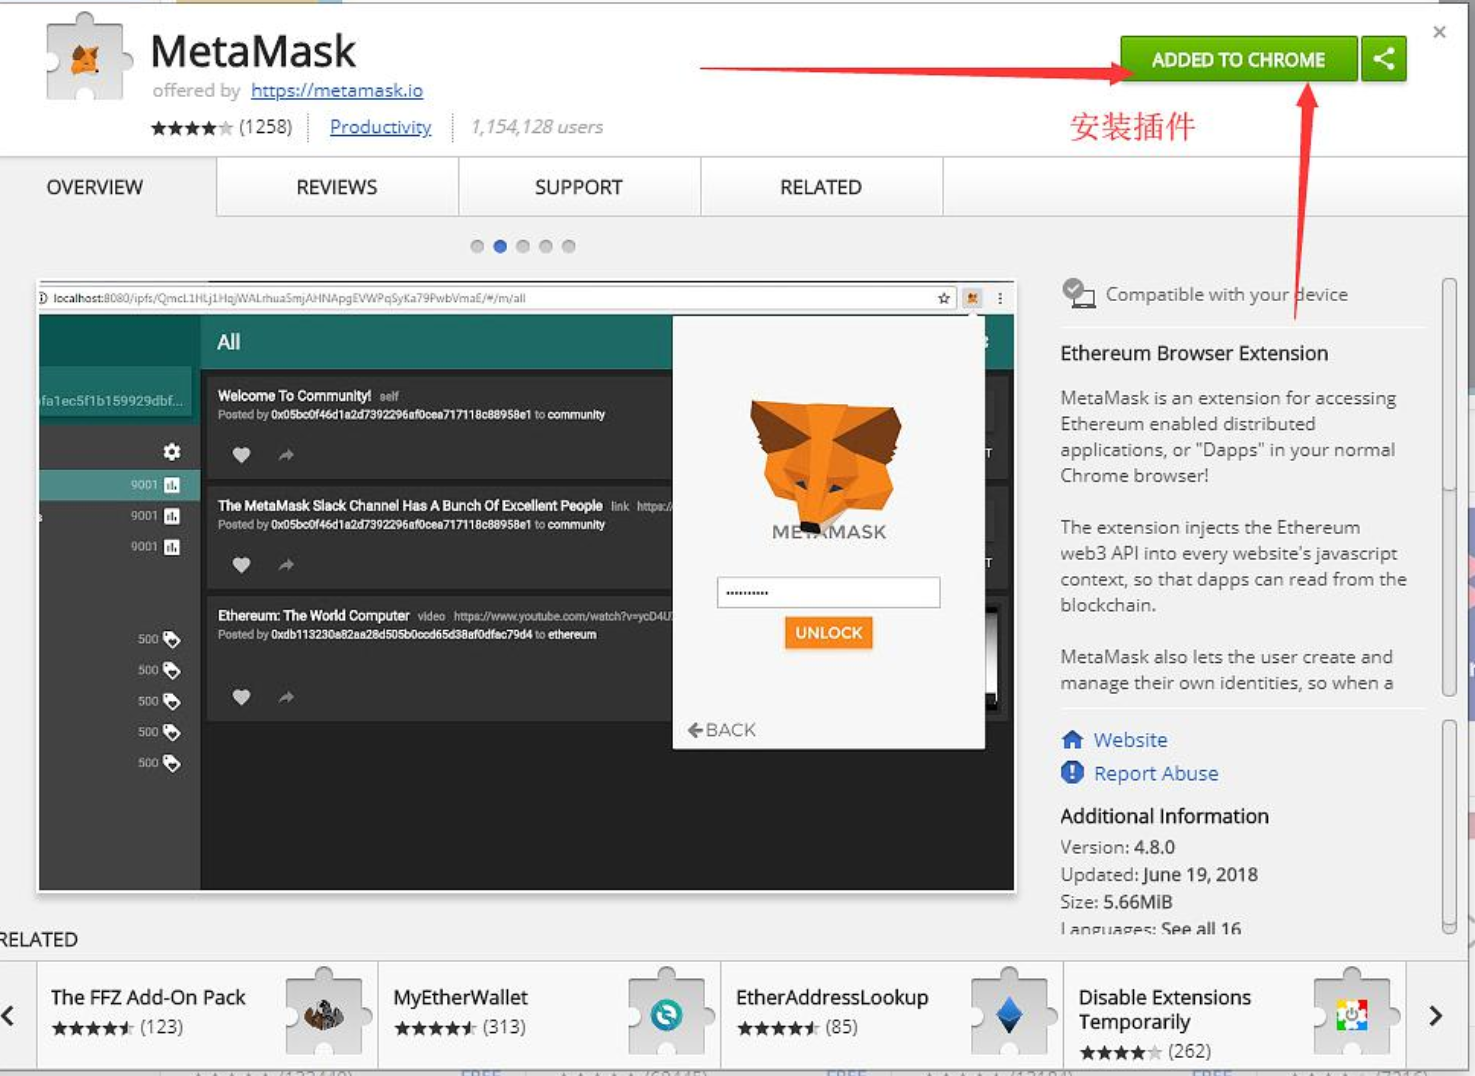Click the BACK arrow in the preview

pyautogui.click(x=722, y=730)
